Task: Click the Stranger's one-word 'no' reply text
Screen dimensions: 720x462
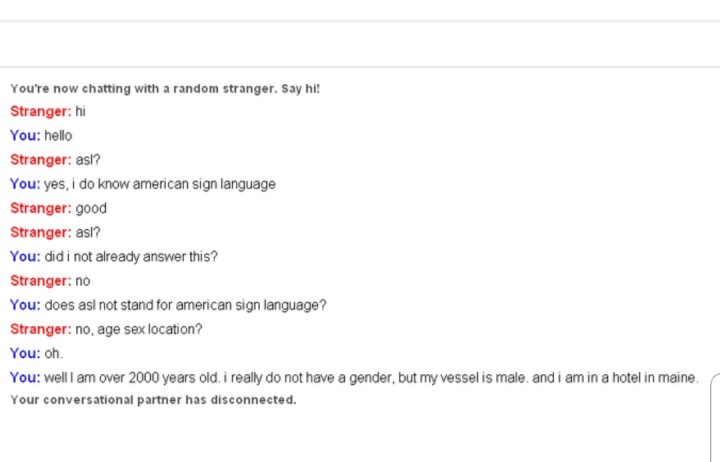Action: pyautogui.click(x=83, y=281)
